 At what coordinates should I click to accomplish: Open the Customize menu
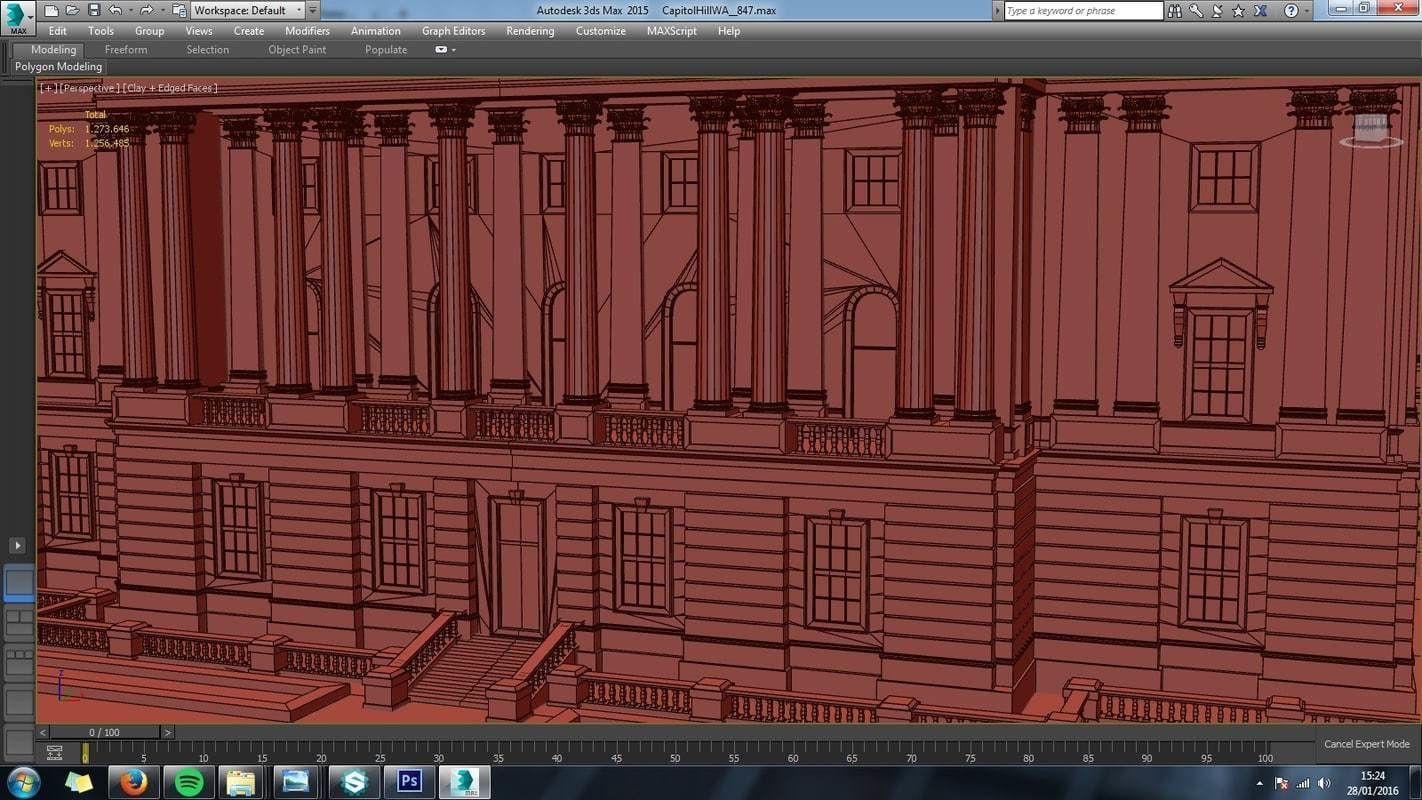[601, 31]
